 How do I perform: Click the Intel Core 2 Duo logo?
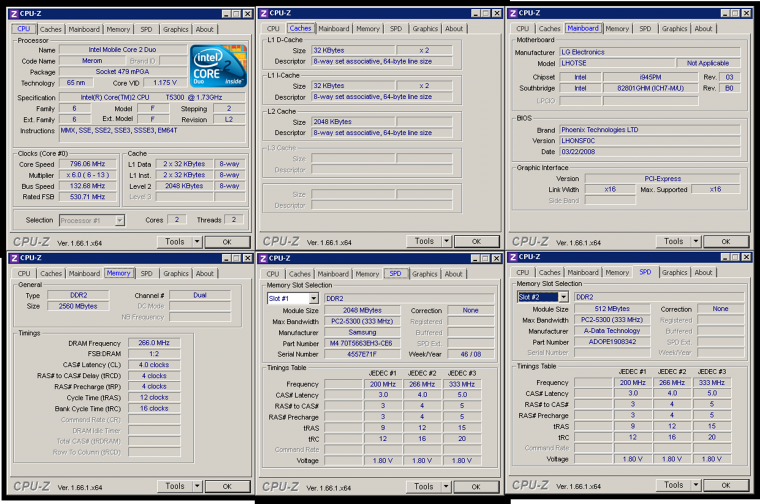pyautogui.click(x=218, y=66)
